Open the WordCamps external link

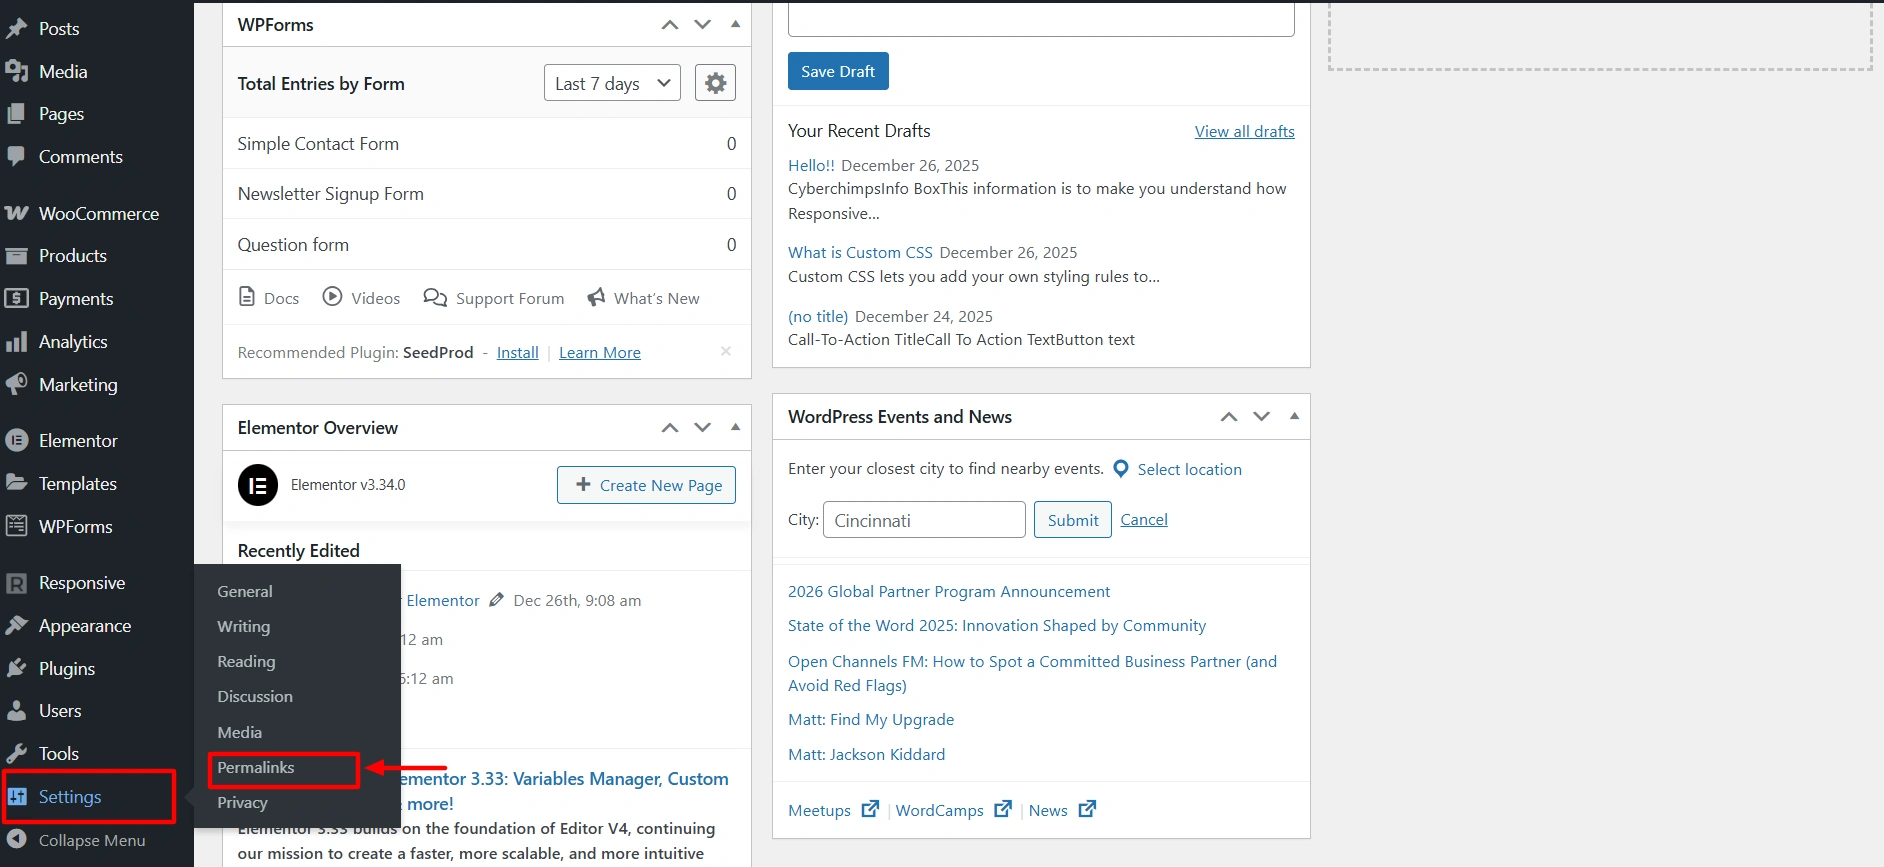(x=954, y=811)
